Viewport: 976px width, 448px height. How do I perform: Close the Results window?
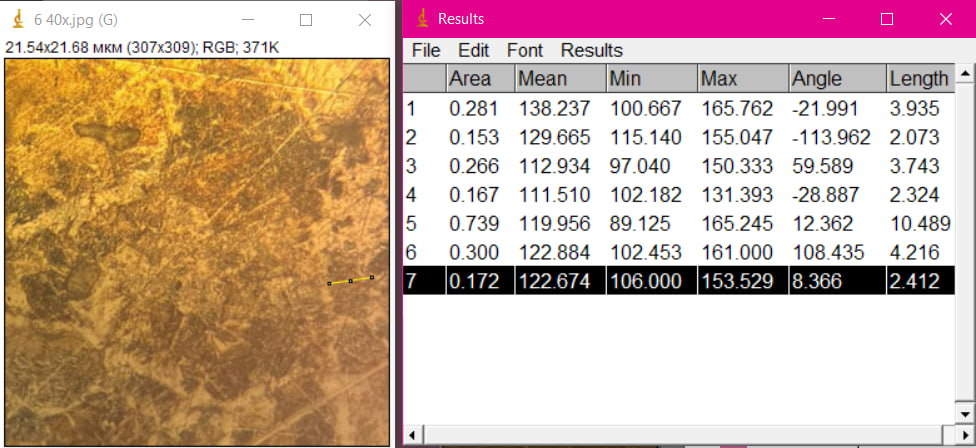coord(946,19)
